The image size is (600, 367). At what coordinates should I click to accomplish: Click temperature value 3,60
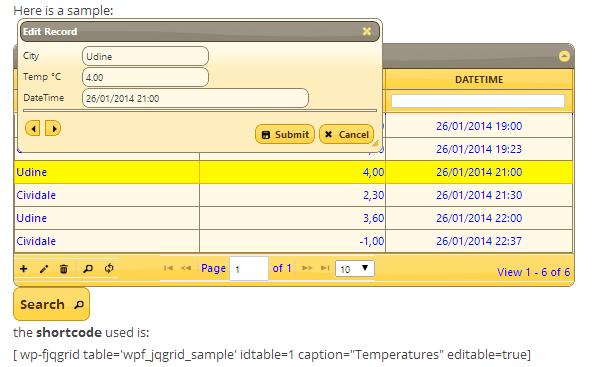point(373,218)
